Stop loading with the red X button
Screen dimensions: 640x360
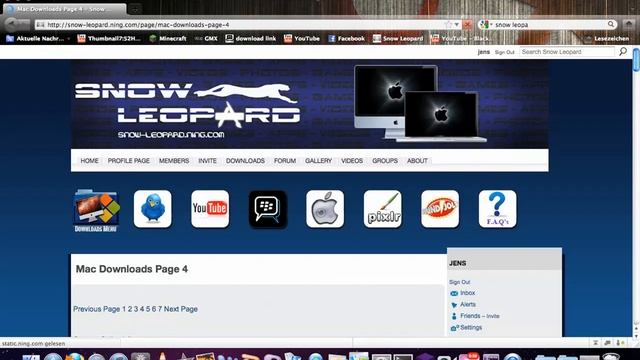click(x=467, y=24)
